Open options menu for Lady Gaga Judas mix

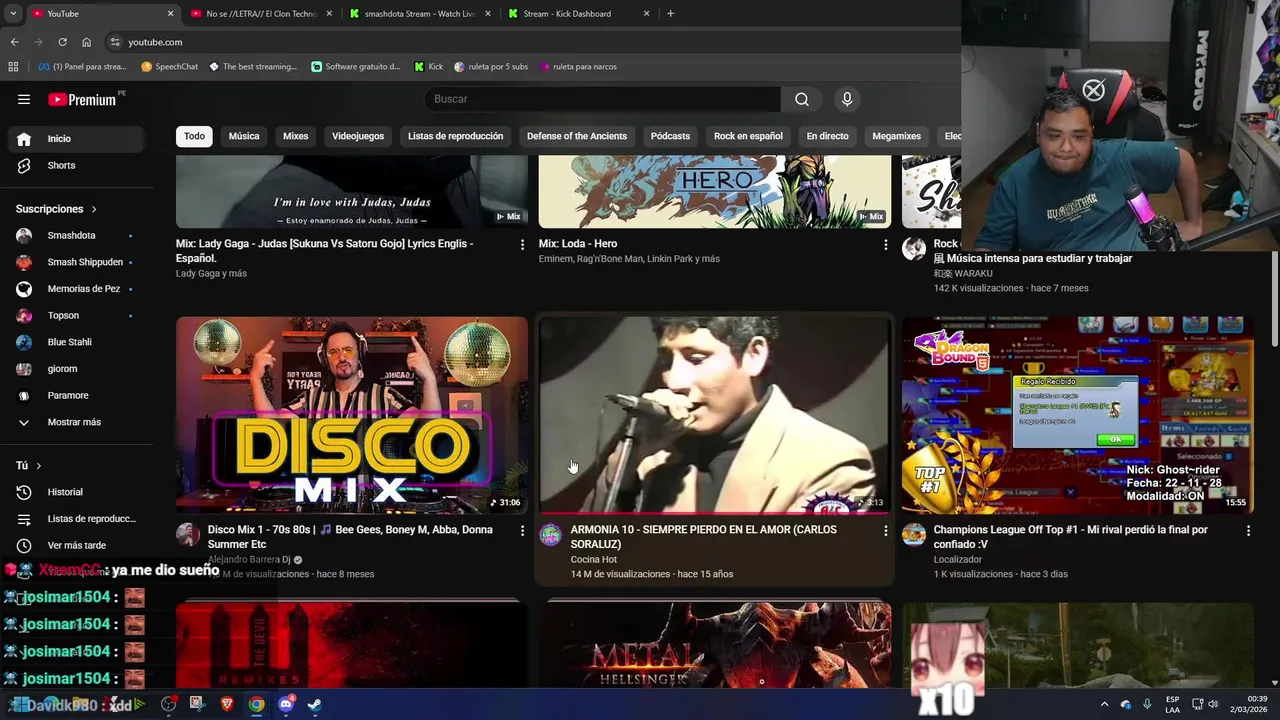[x=522, y=244]
